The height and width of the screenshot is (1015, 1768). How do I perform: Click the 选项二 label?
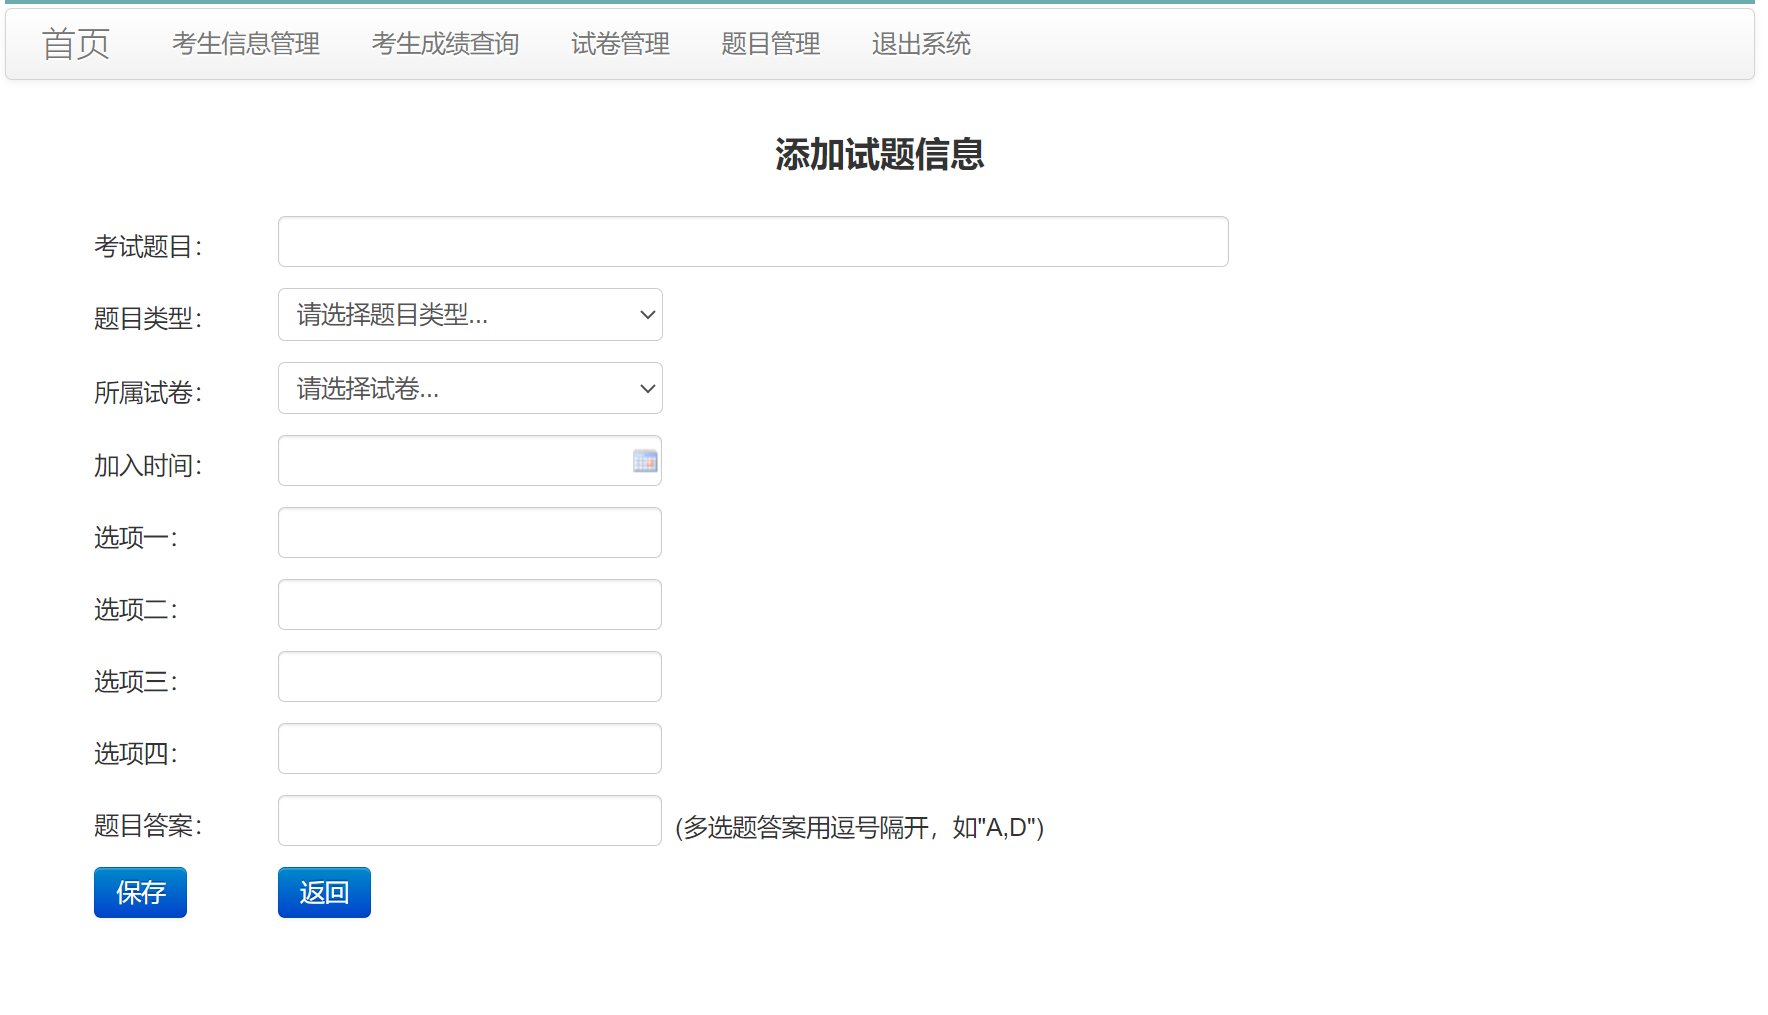(136, 610)
